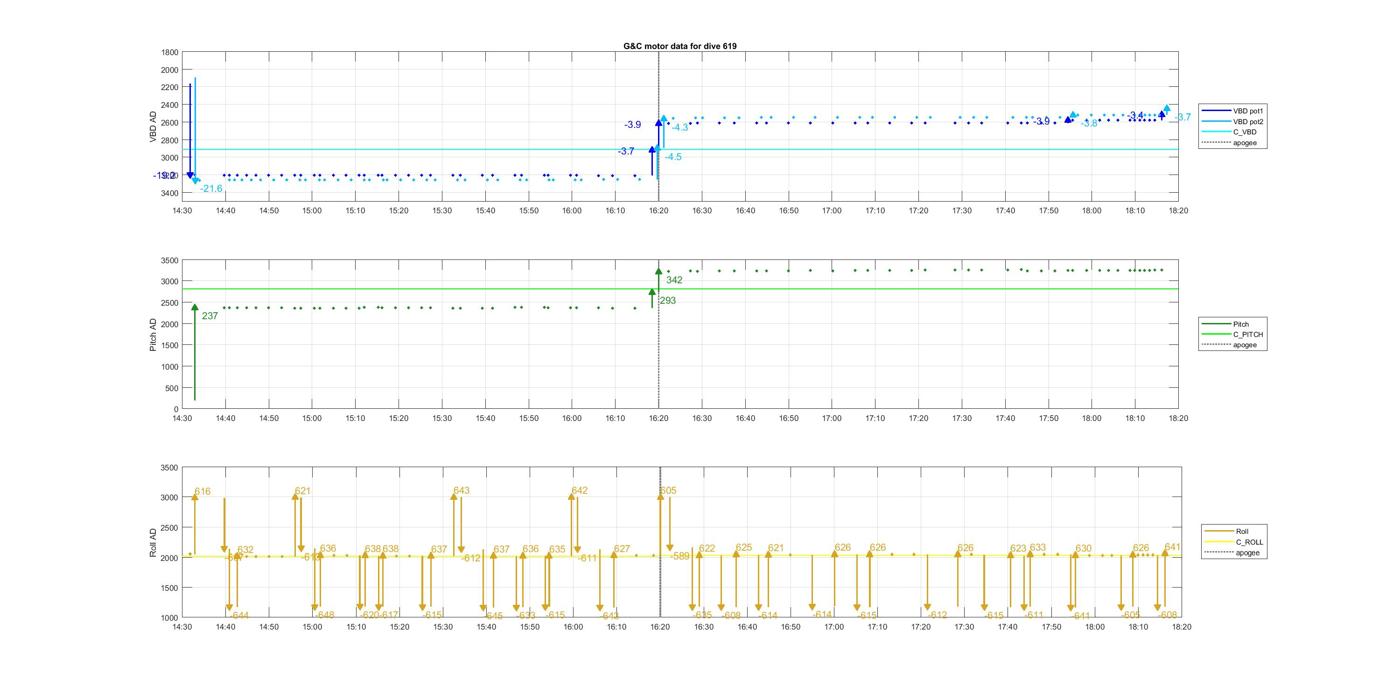Viewport: 1400px width, 693px height.
Task: Click the "632" roll data label
Action: click(245, 550)
